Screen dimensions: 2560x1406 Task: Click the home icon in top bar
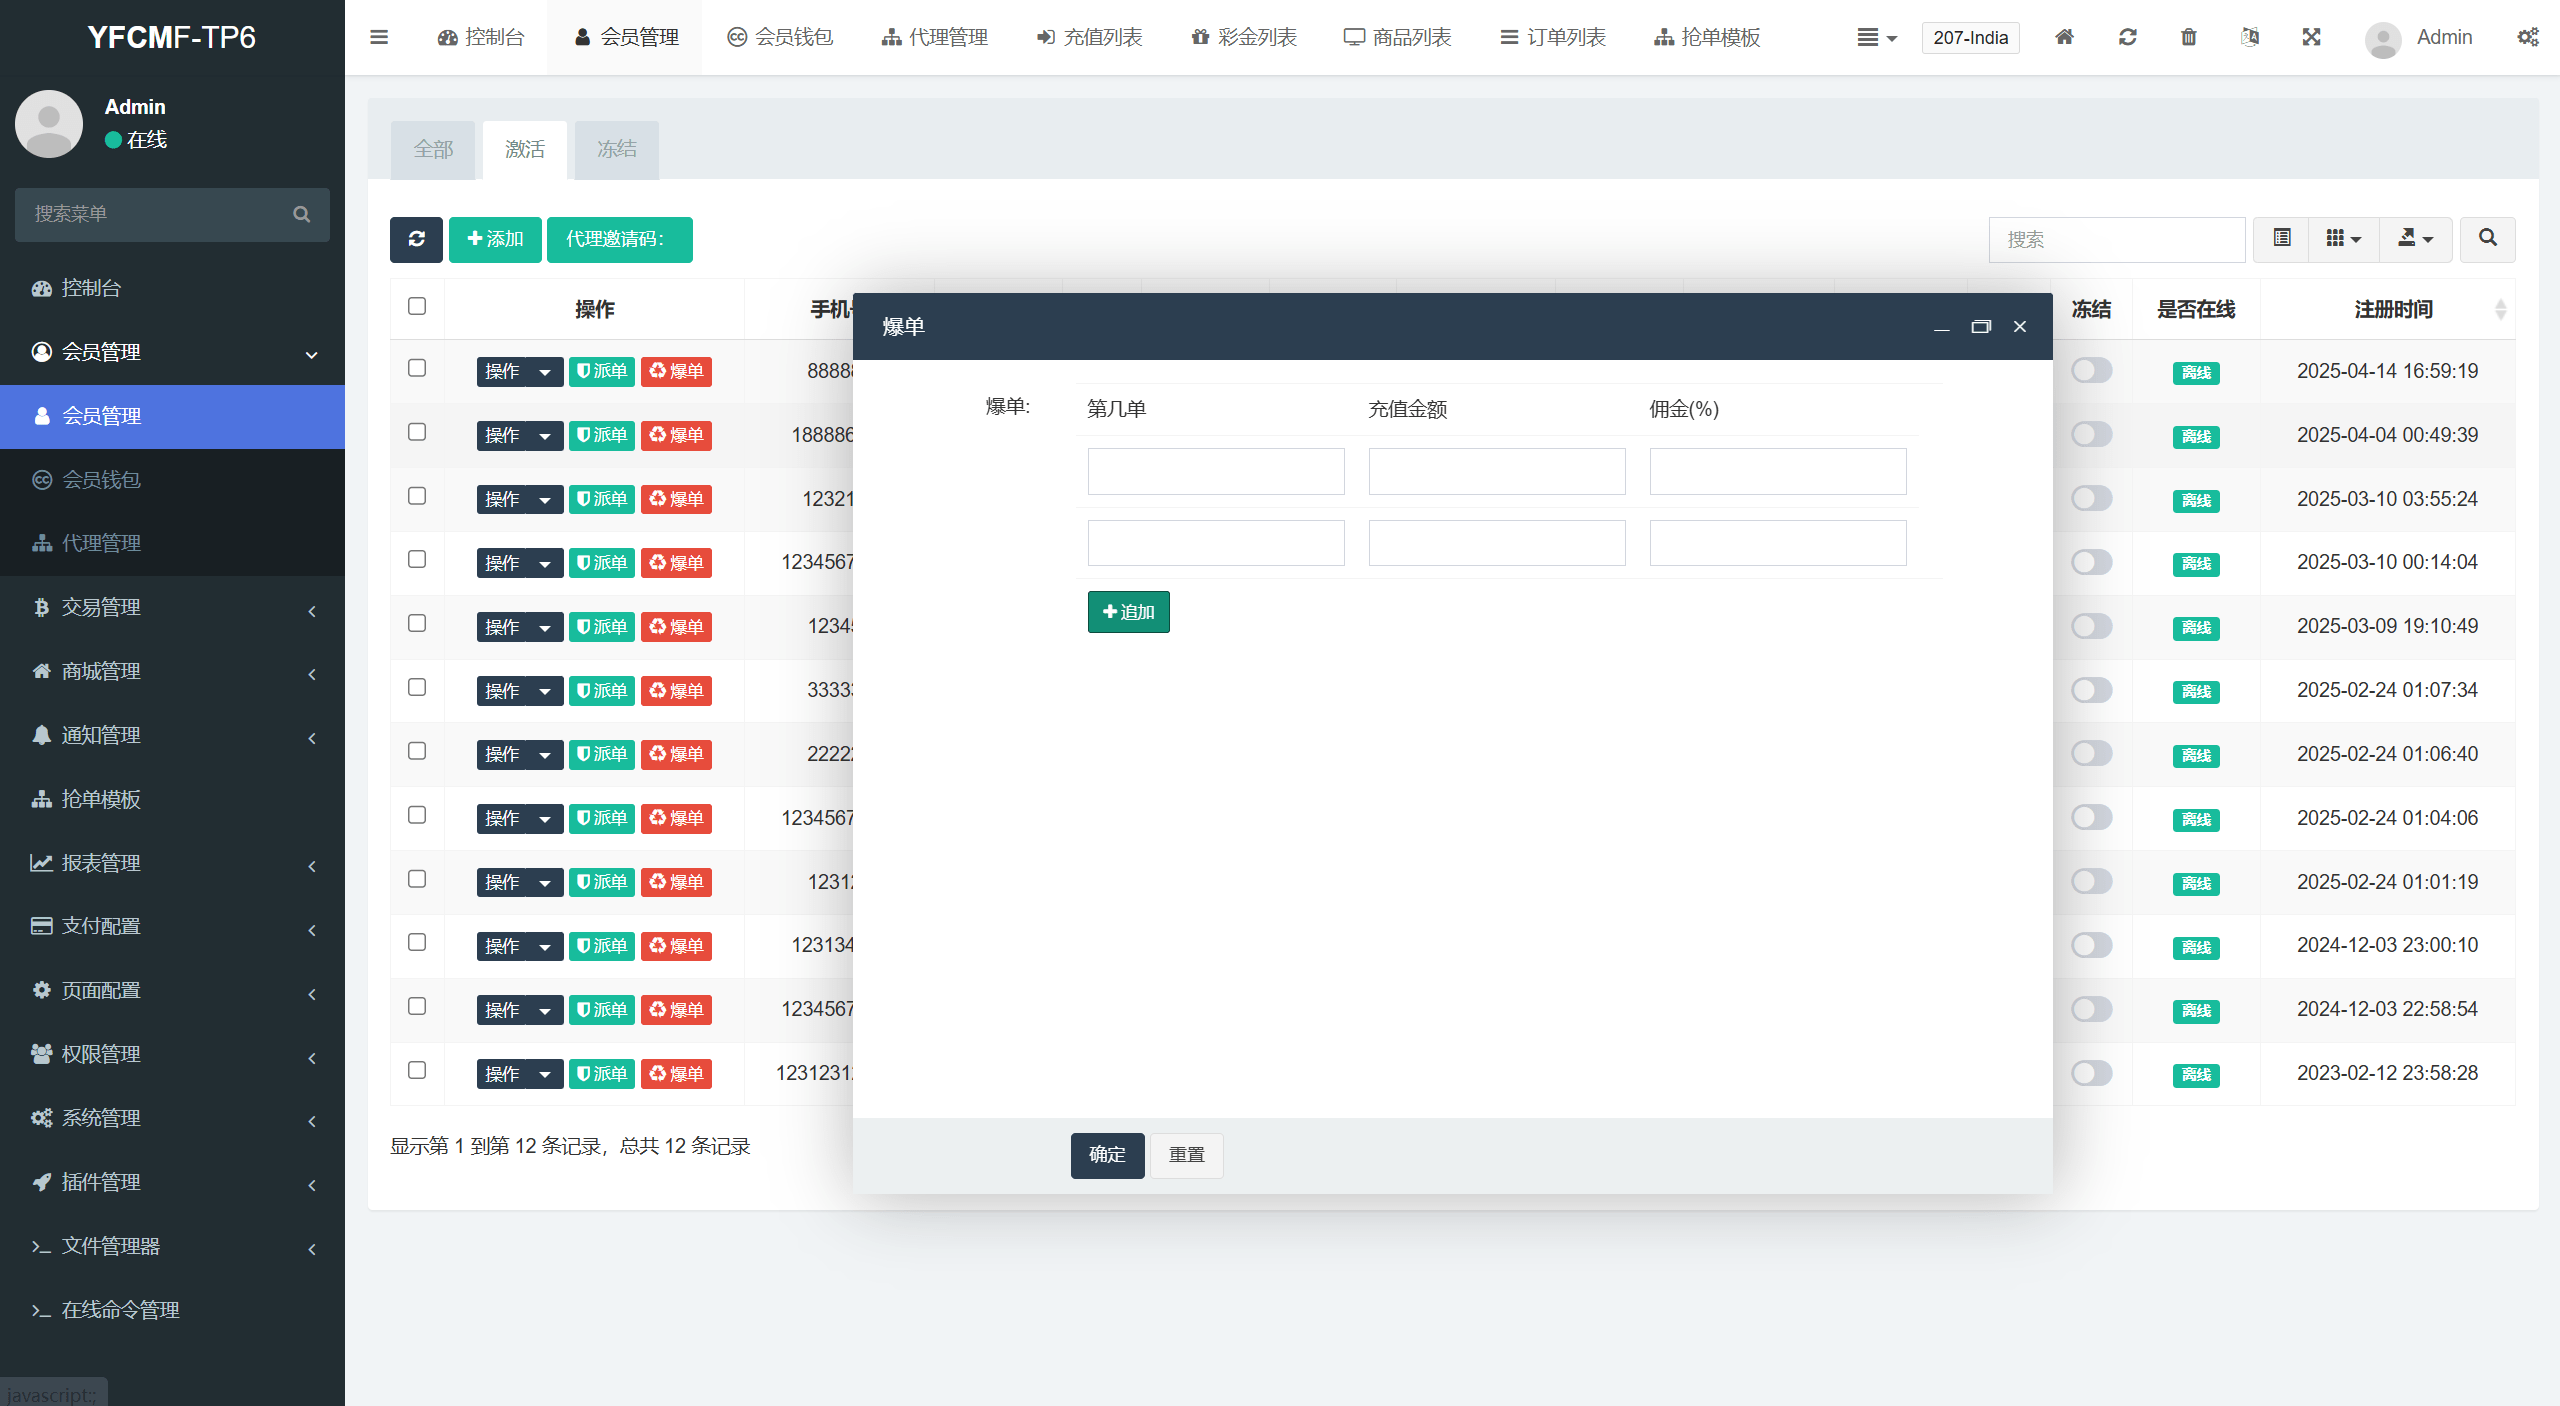click(2064, 37)
